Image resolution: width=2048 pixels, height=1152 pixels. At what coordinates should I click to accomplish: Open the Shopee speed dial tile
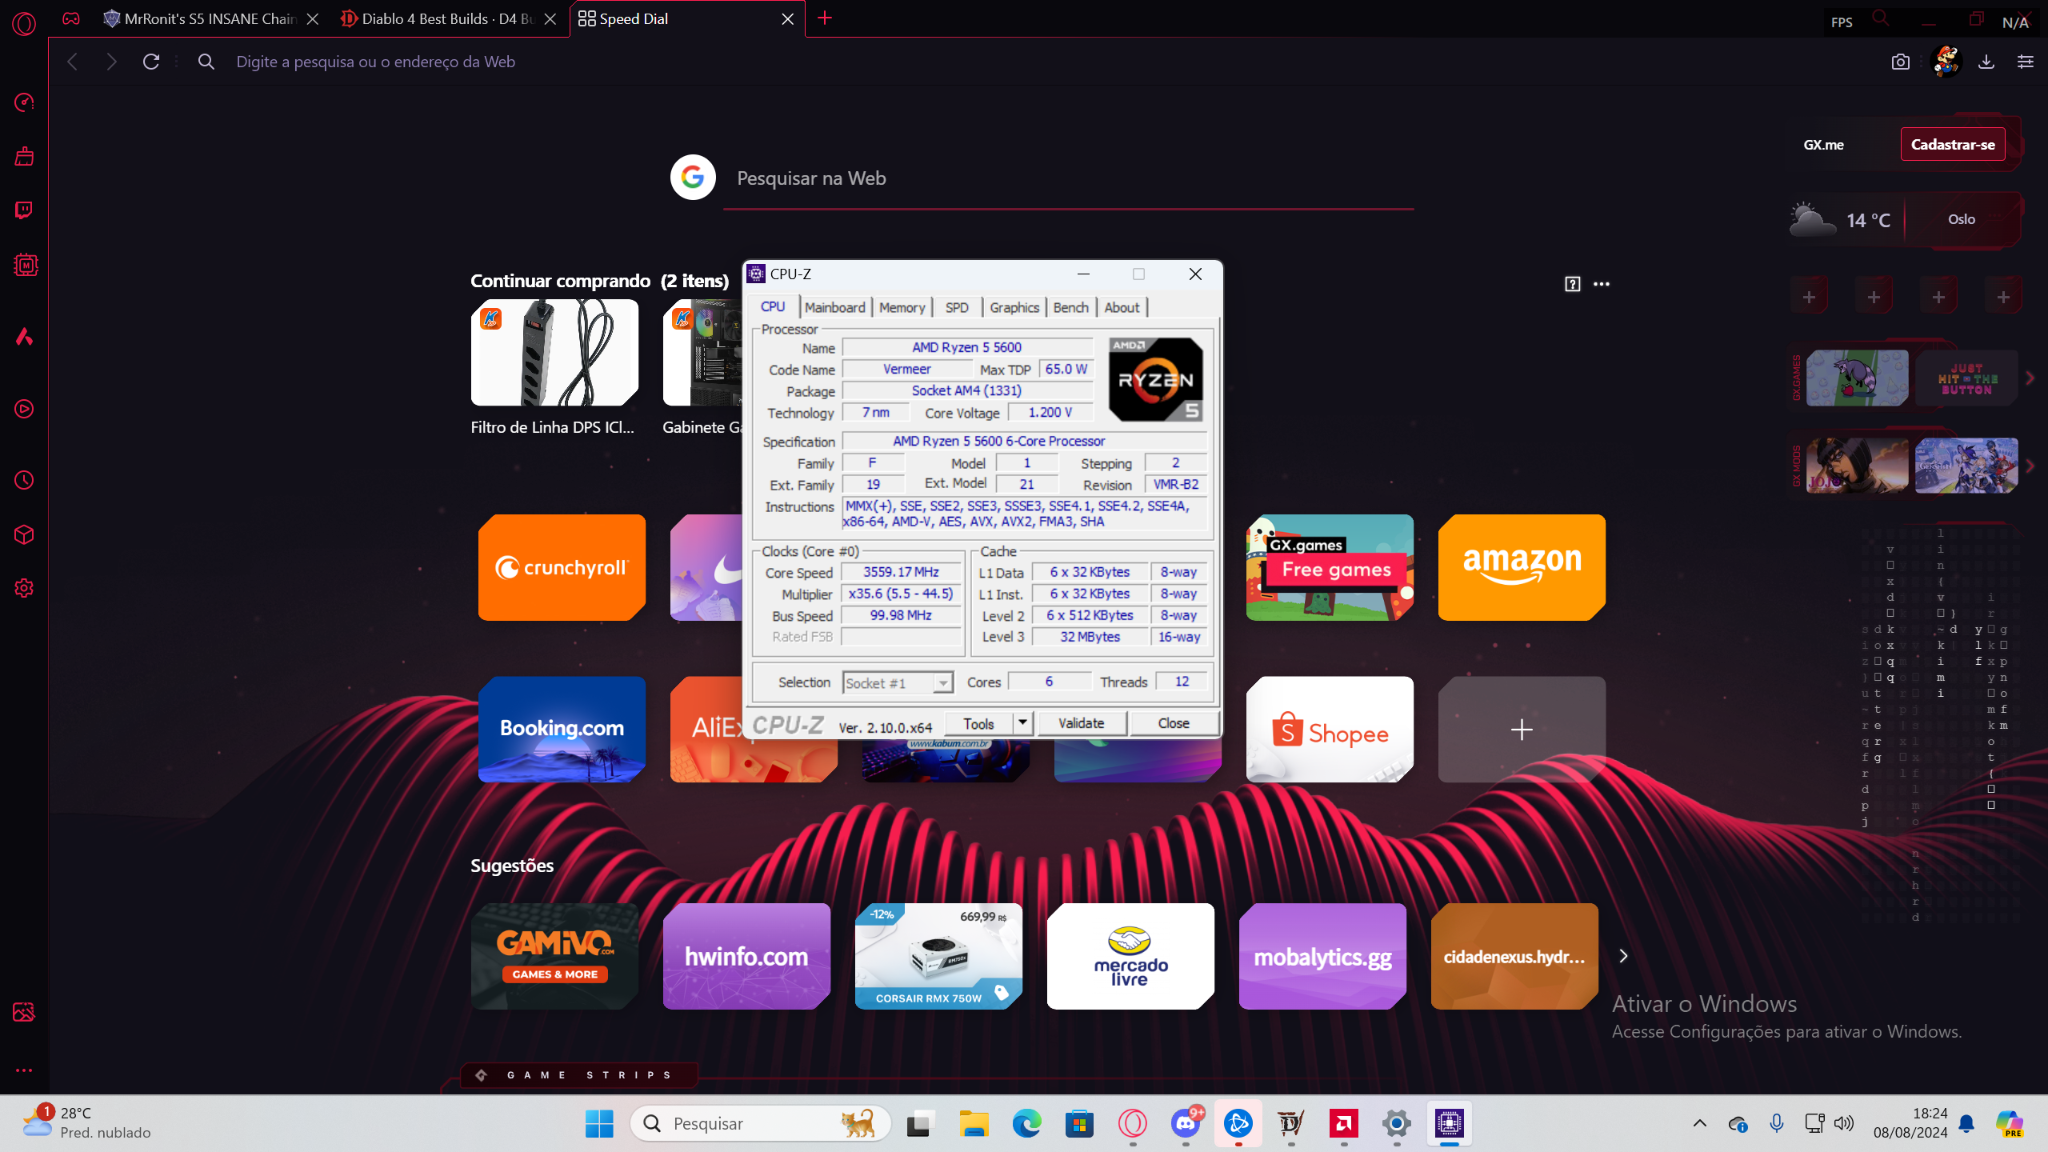[1330, 729]
